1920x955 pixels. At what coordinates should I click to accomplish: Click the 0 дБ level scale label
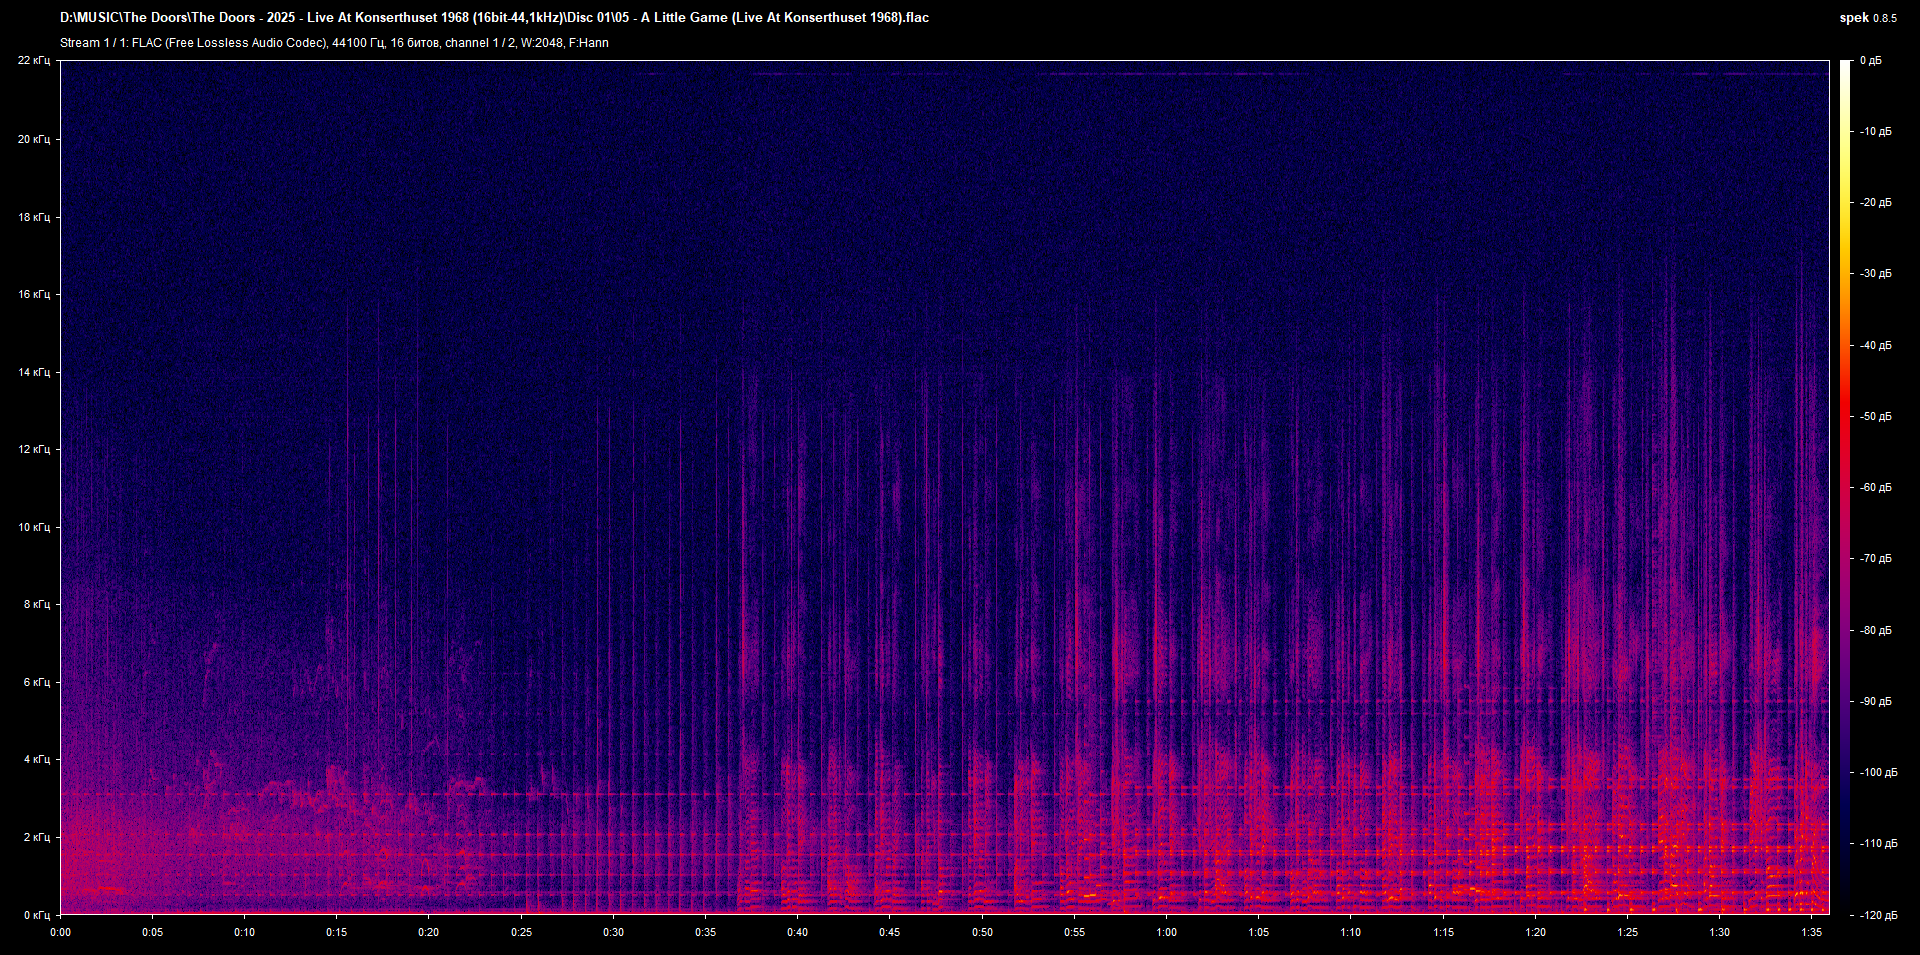[x=1871, y=61]
